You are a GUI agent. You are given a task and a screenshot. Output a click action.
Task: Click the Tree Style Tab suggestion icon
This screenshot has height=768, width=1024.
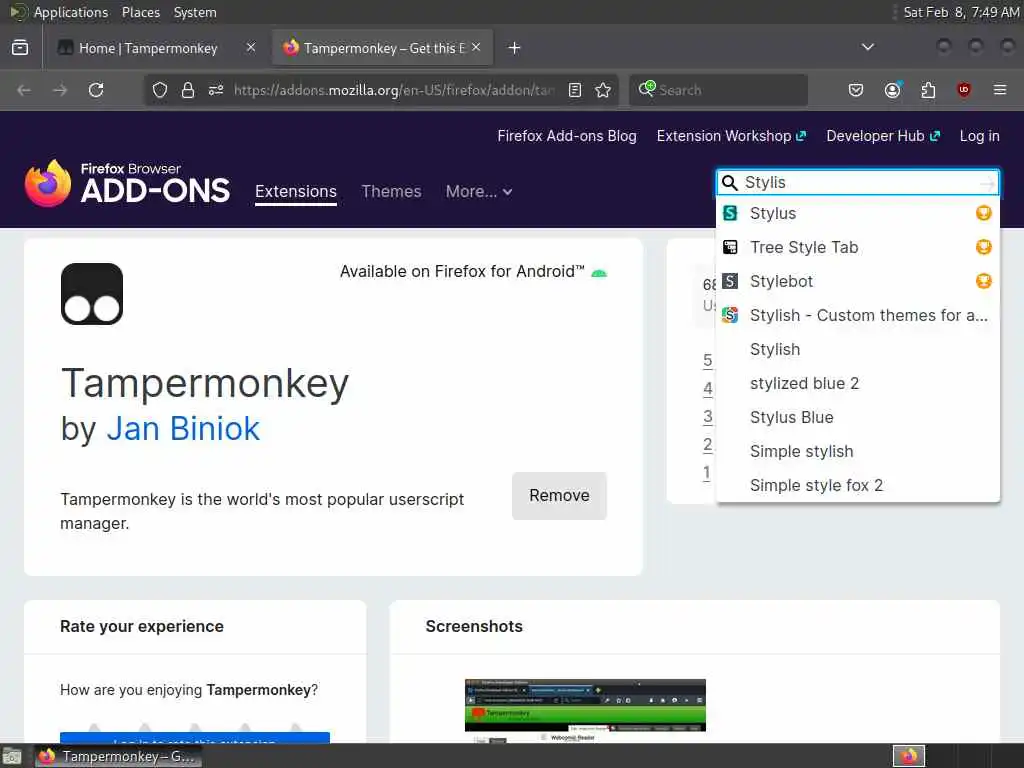tap(730, 247)
